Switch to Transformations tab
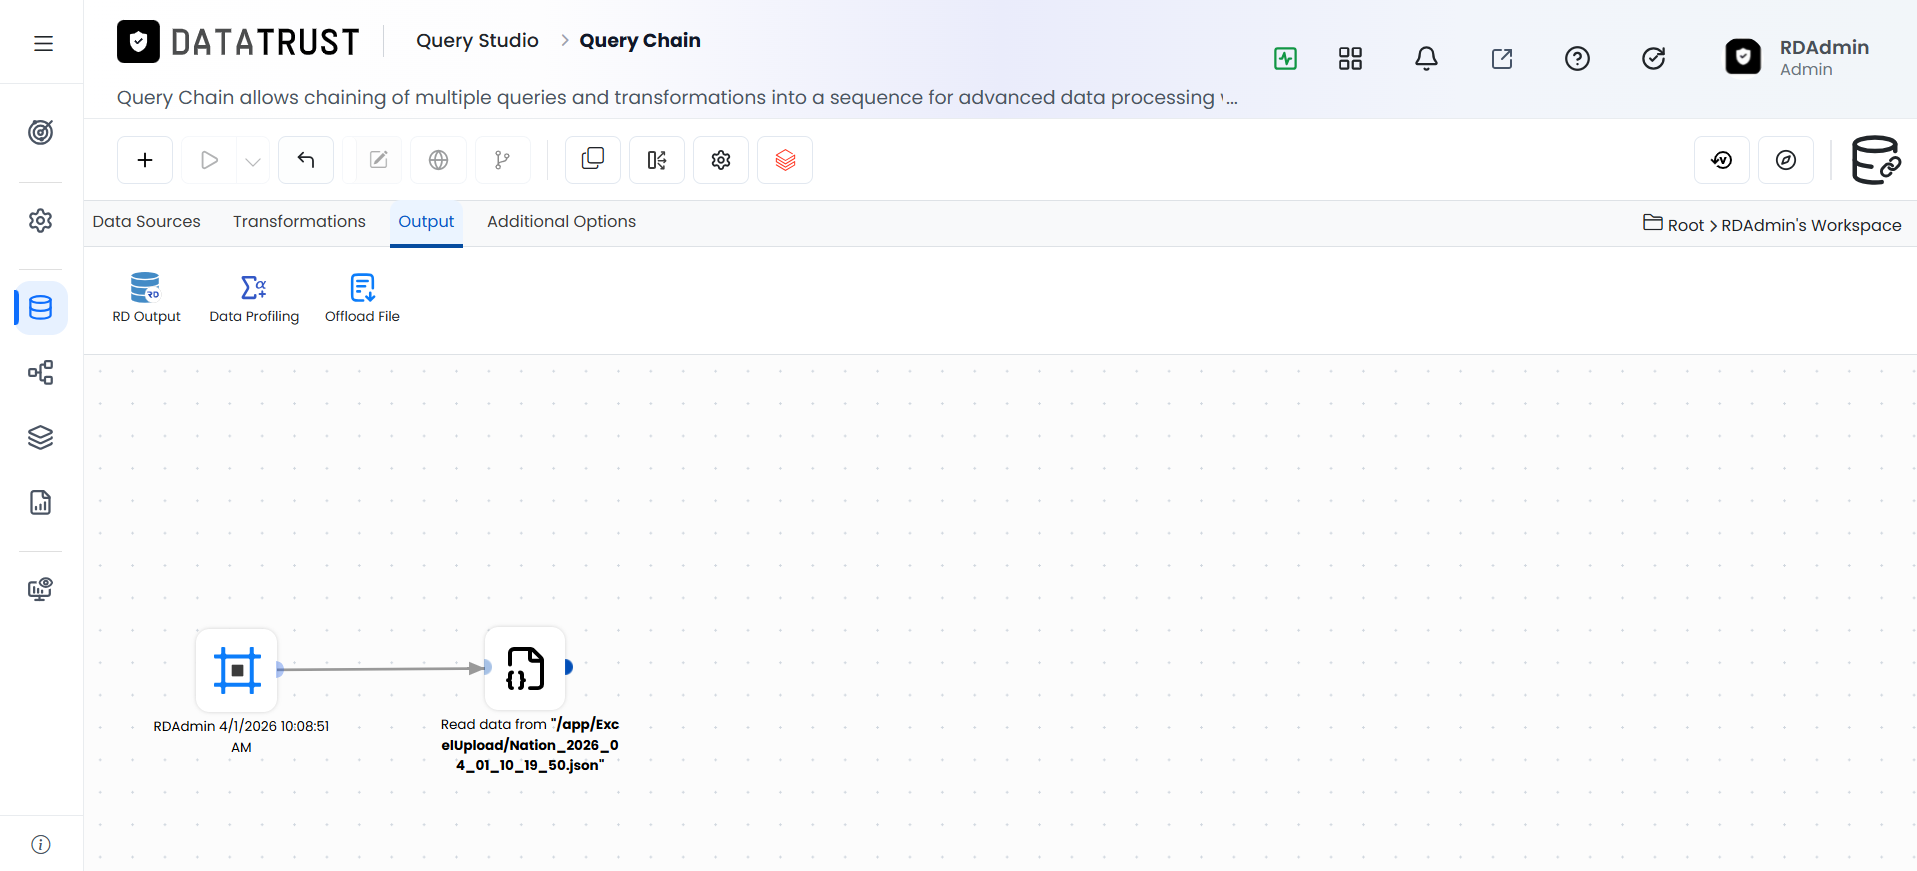1917x871 pixels. click(299, 222)
